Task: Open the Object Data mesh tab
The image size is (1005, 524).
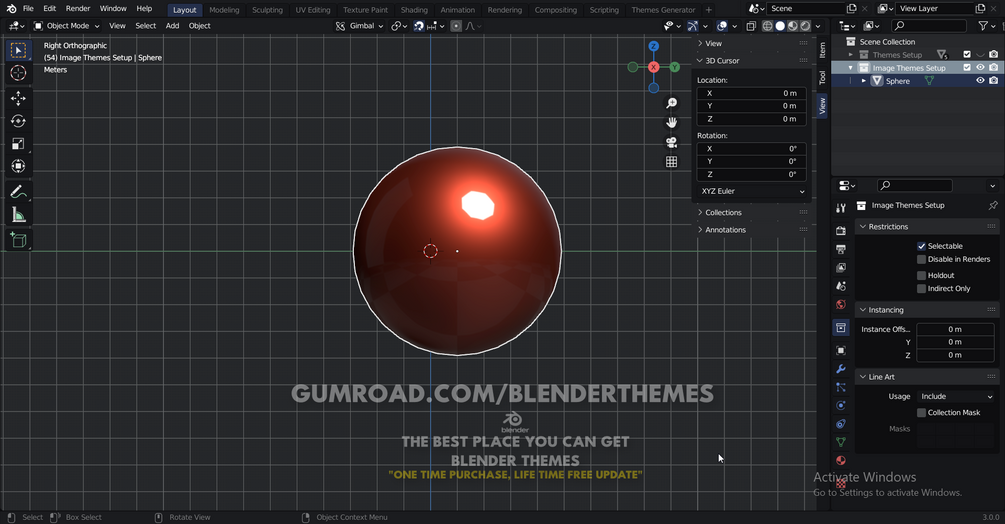Action: click(841, 442)
